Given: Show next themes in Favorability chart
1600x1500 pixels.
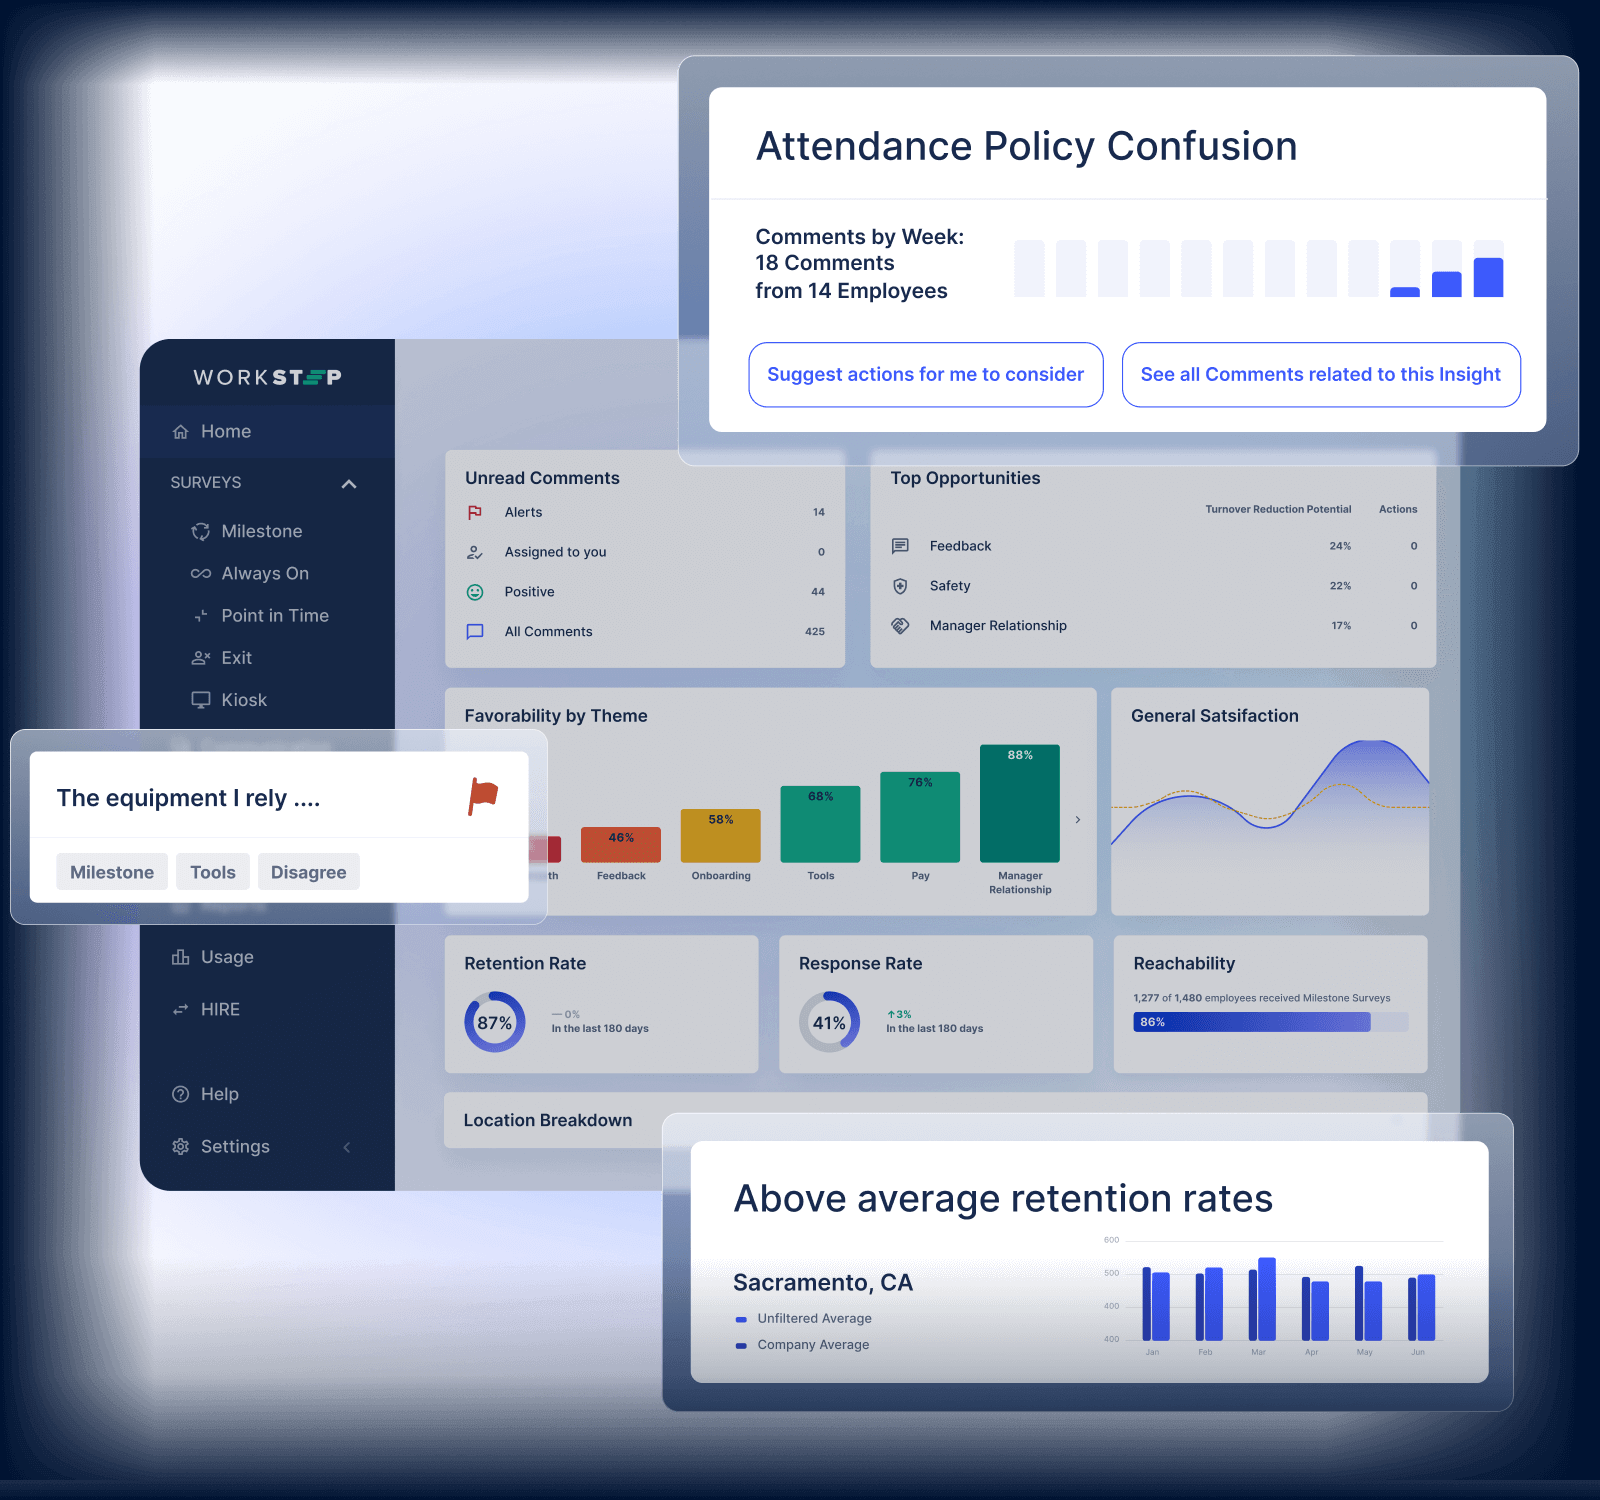Looking at the screenshot, I should (x=1077, y=820).
